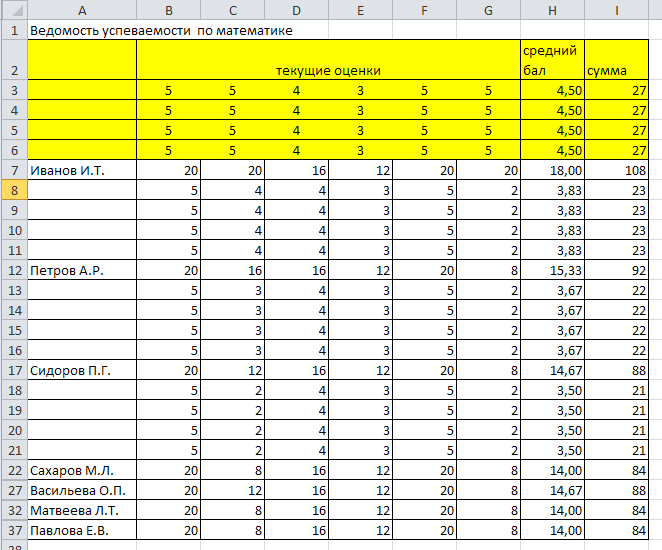Select column E header
Screen dimensions: 662x550
click(x=361, y=10)
